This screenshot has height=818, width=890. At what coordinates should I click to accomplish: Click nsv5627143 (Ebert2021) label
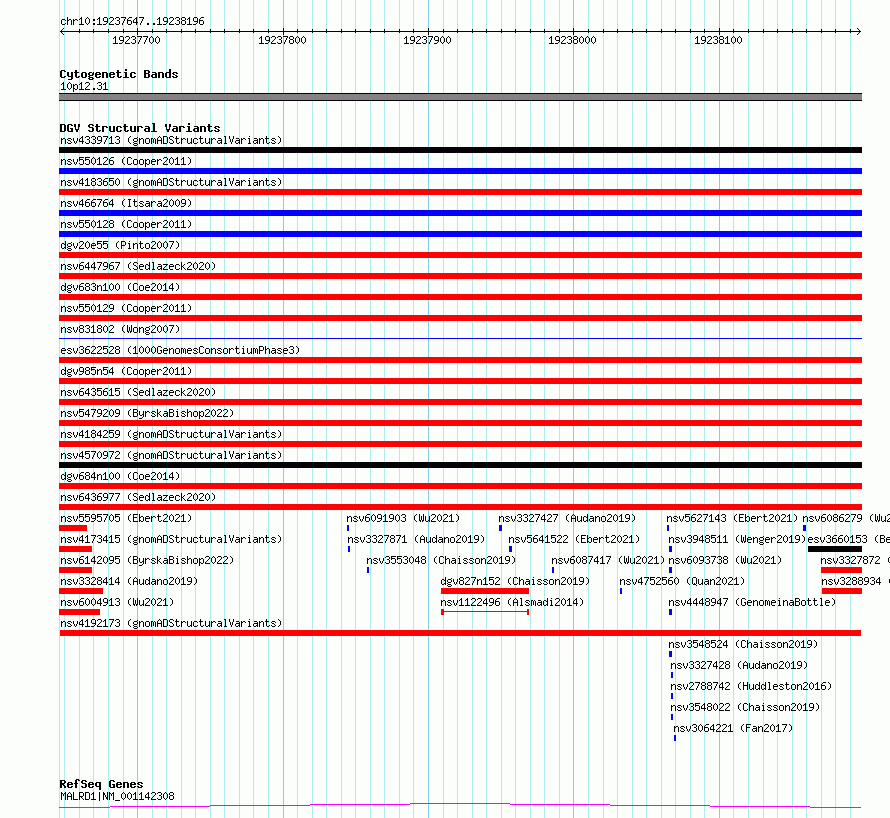pos(732,518)
